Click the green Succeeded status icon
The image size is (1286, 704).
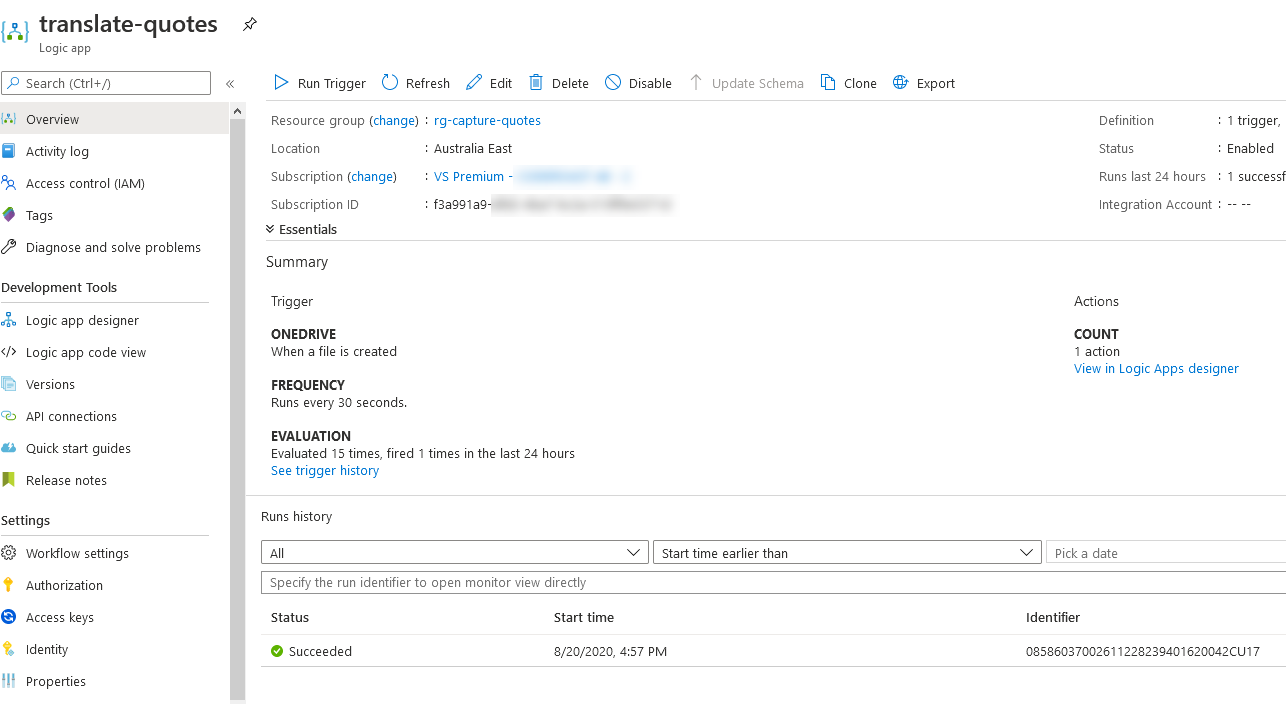point(277,651)
